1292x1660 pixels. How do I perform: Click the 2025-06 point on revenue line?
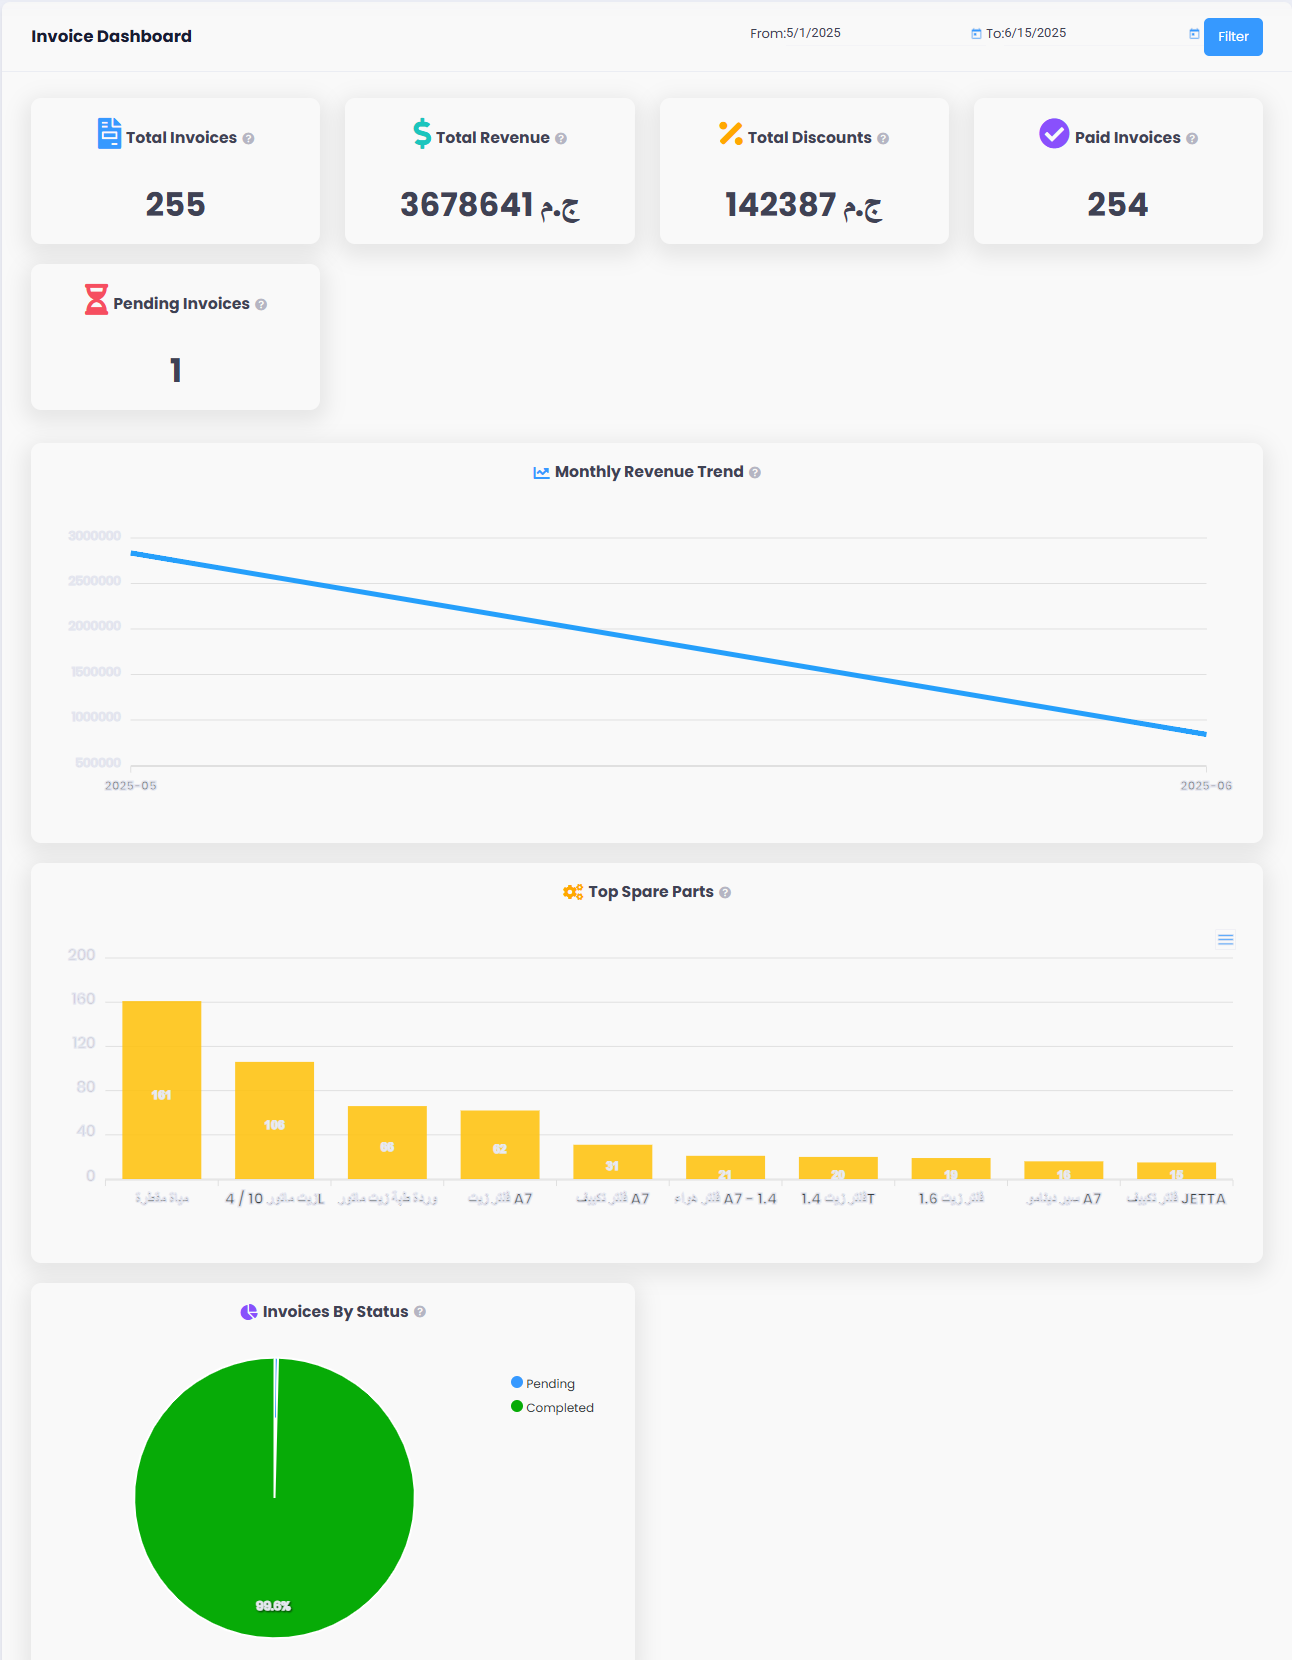1205,734
